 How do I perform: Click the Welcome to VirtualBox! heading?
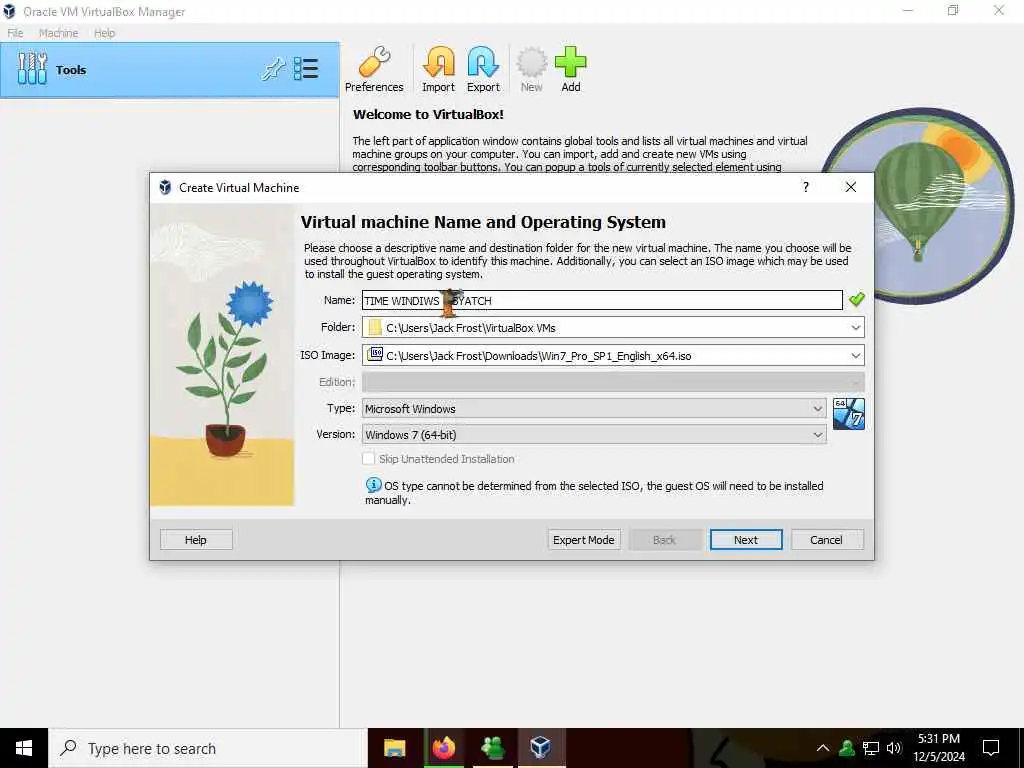coord(428,114)
